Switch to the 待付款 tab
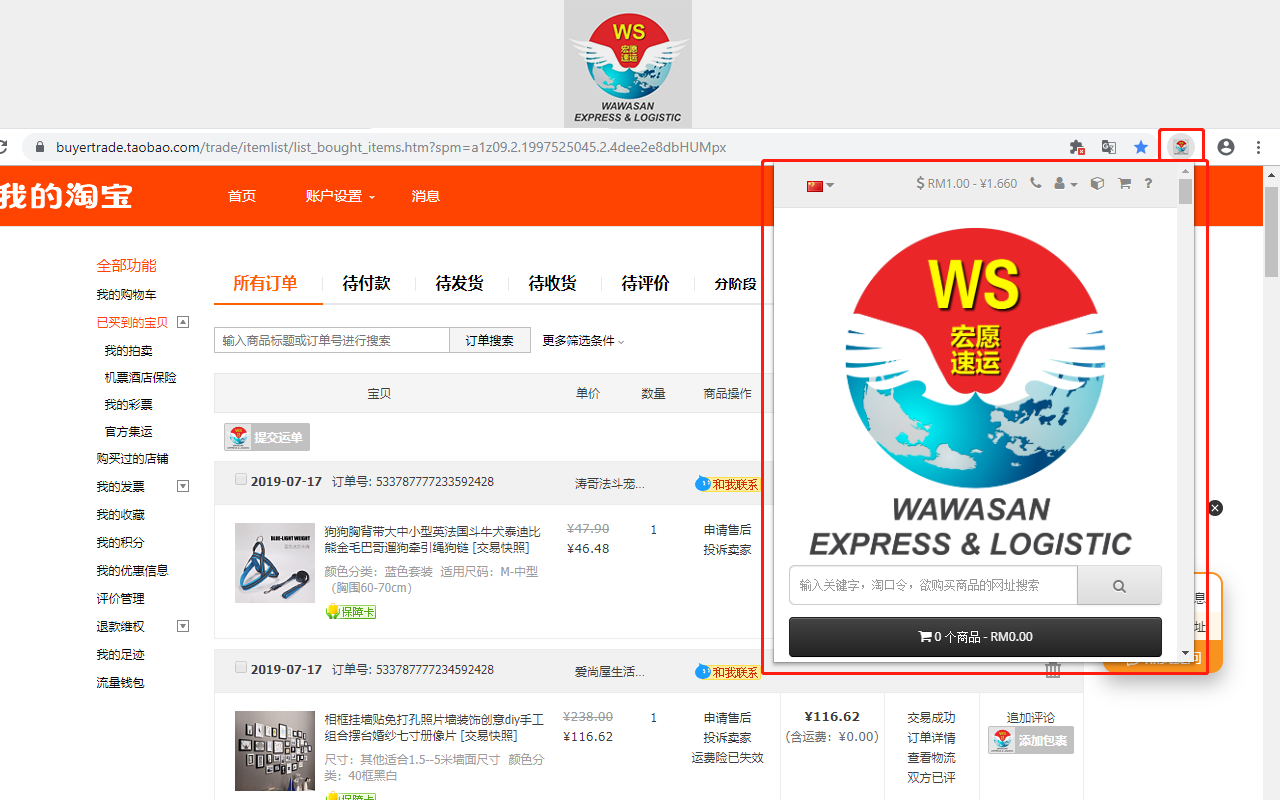Screen dimensions: 1280x800 (x=366, y=283)
